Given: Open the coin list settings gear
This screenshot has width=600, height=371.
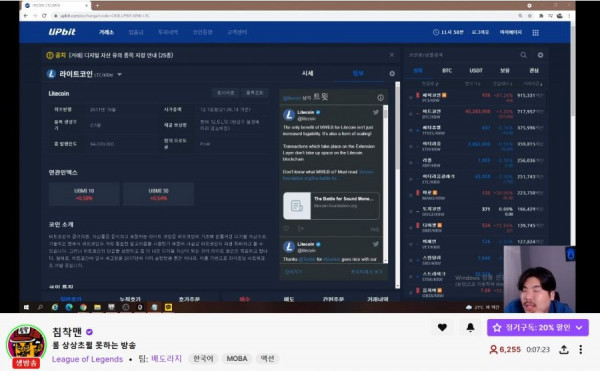Looking at the screenshot, I should click(540, 55).
